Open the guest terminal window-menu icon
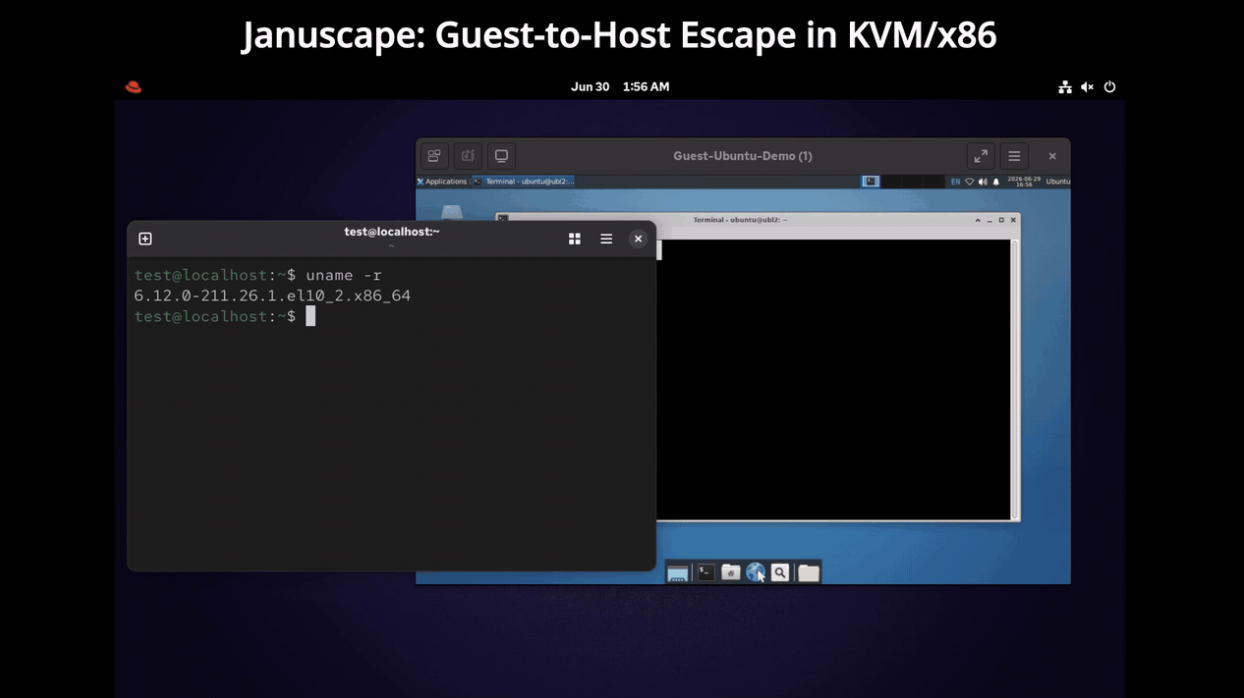The width and height of the screenshot is (1244, 698). coord(503,219)
